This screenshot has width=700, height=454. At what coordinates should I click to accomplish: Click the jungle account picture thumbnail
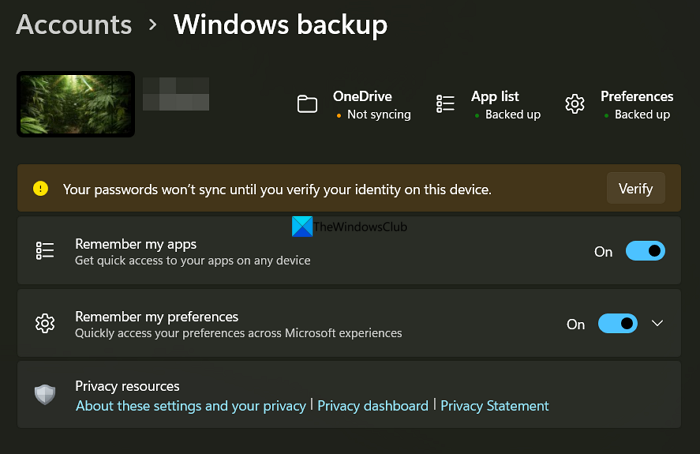coord(76,104)
